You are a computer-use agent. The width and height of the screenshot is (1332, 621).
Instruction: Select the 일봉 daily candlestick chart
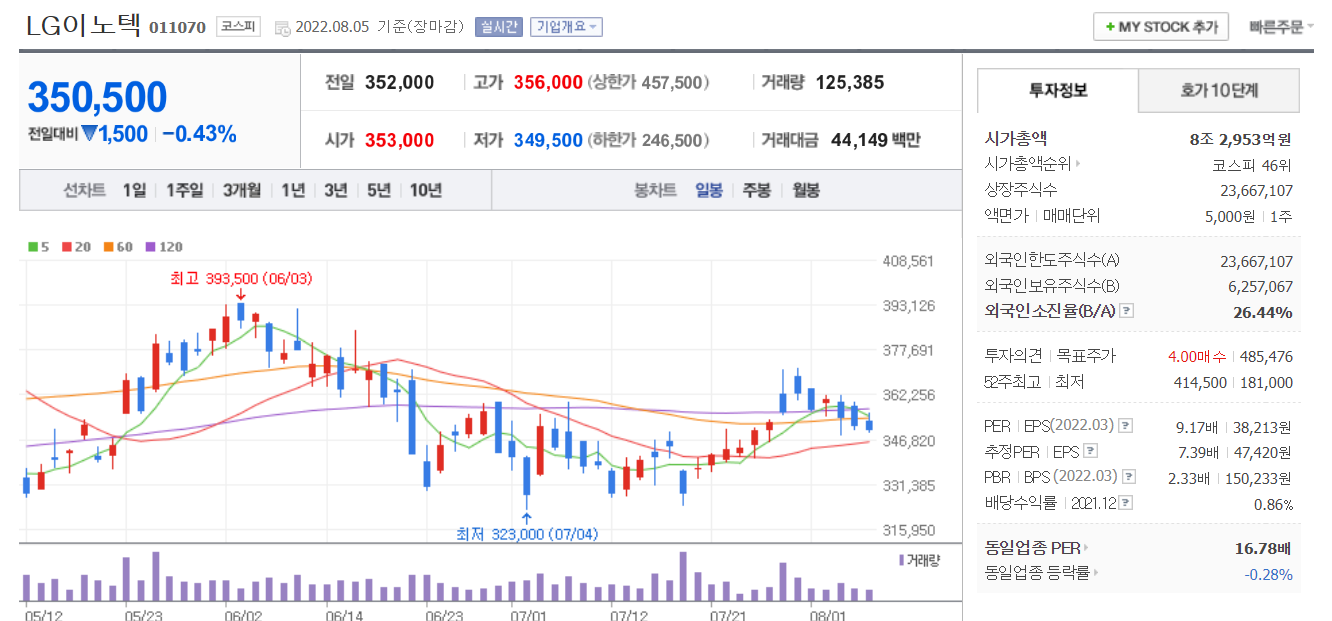tap(709, 190)
